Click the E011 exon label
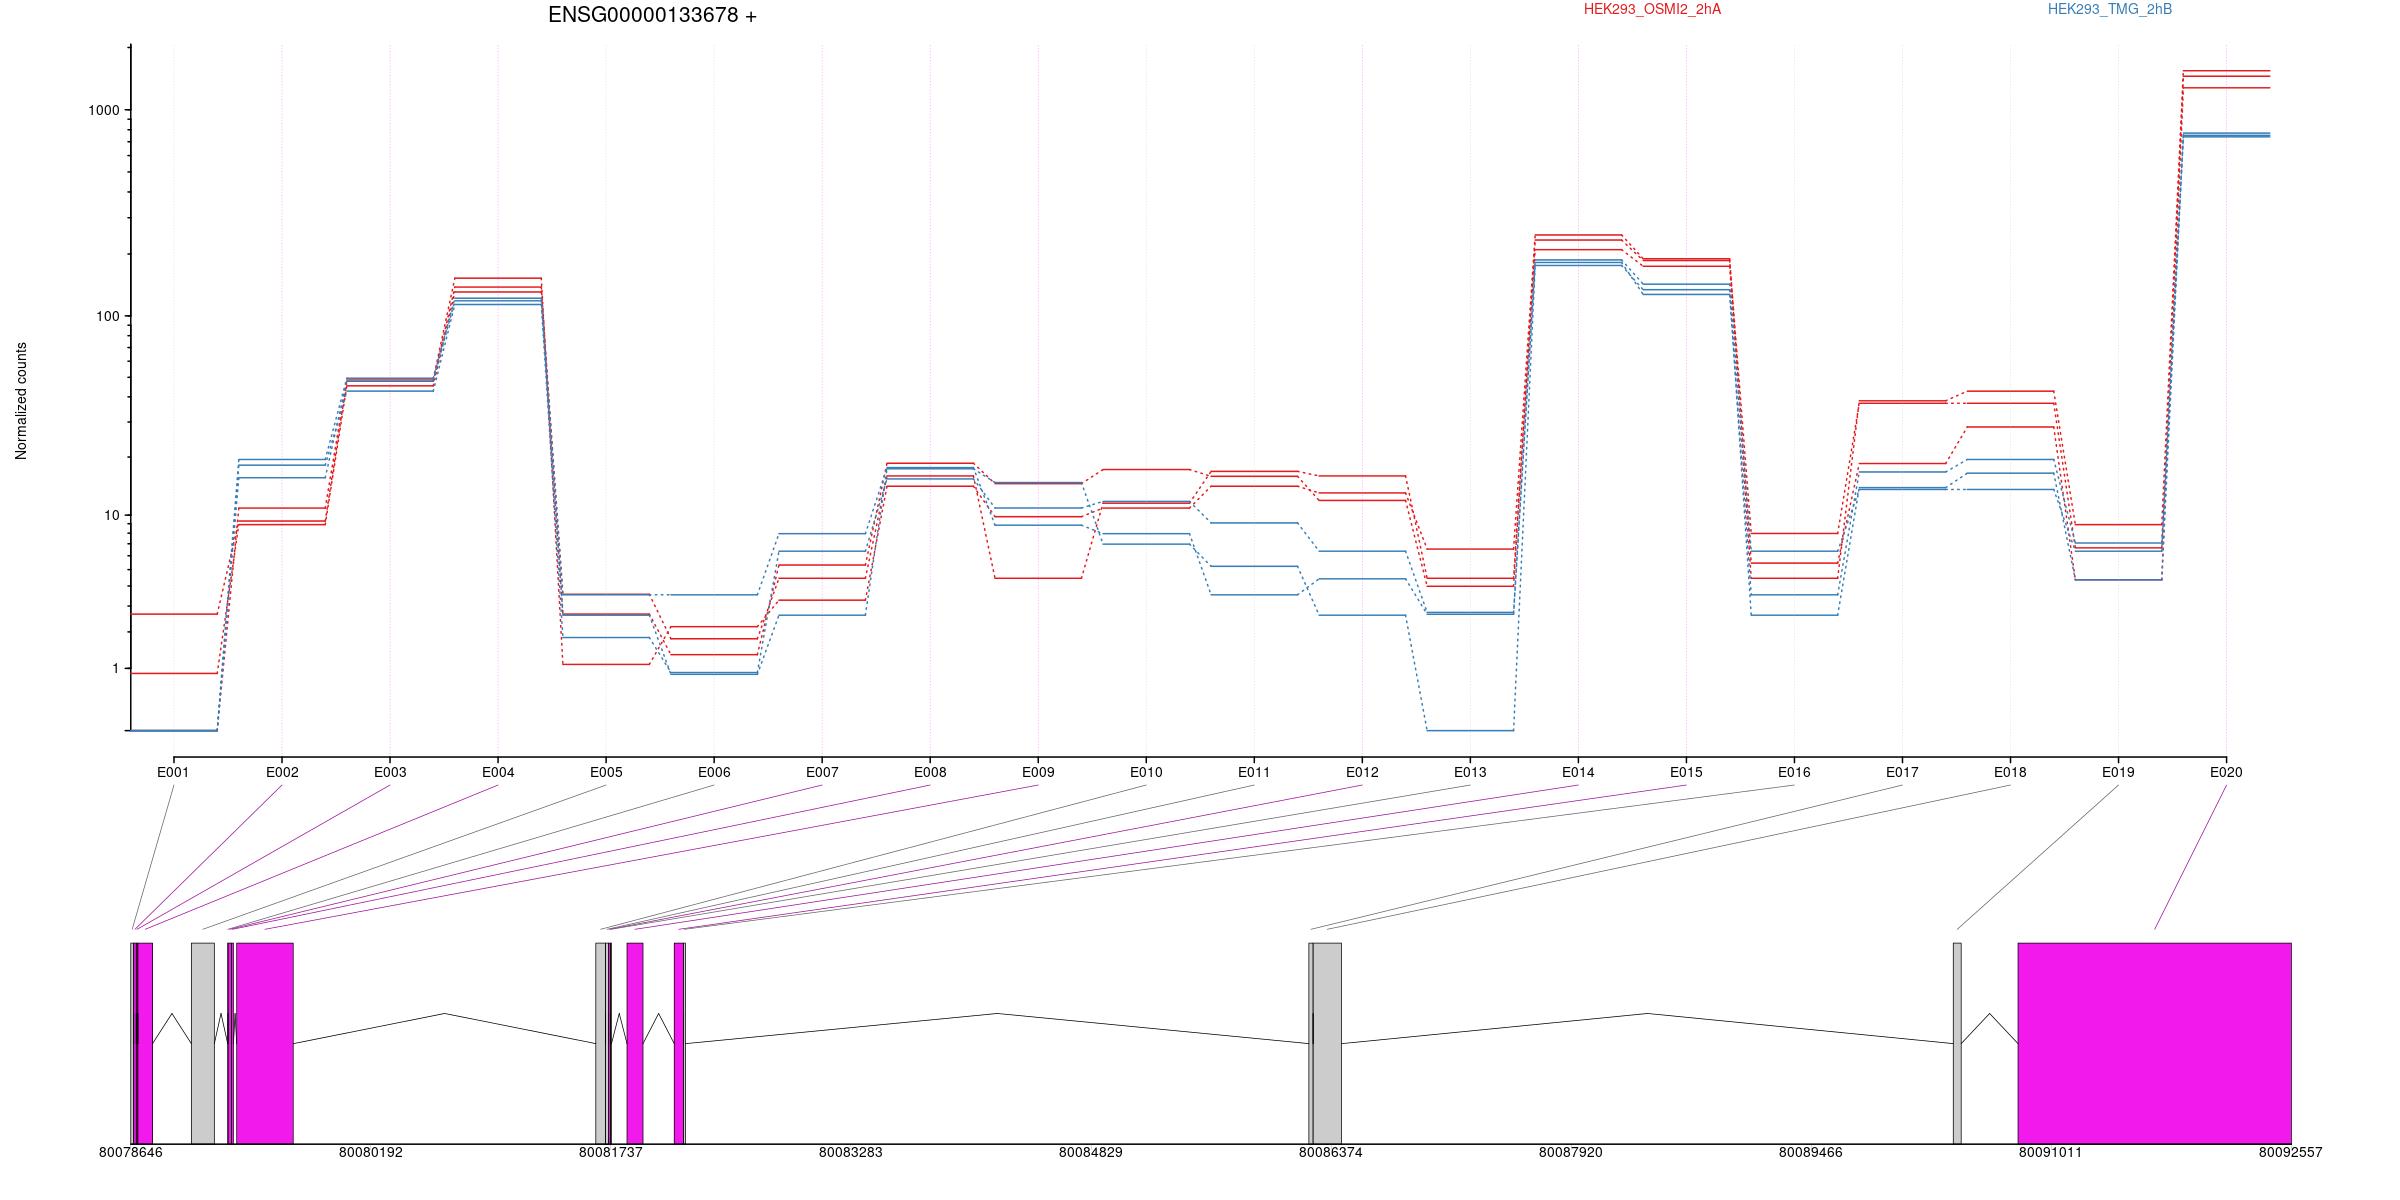This screenshot has height=1200, width=2400. click(1254, 772)
